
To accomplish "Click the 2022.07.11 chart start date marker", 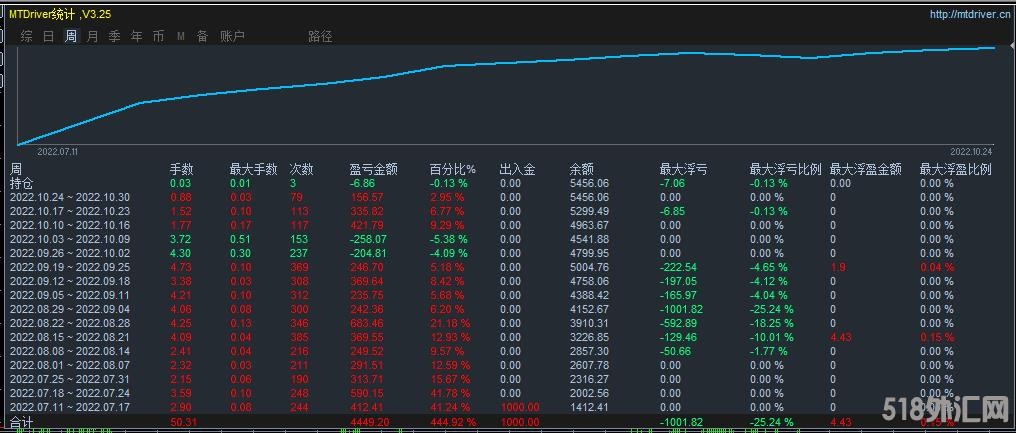I will [x=57, y=152].
